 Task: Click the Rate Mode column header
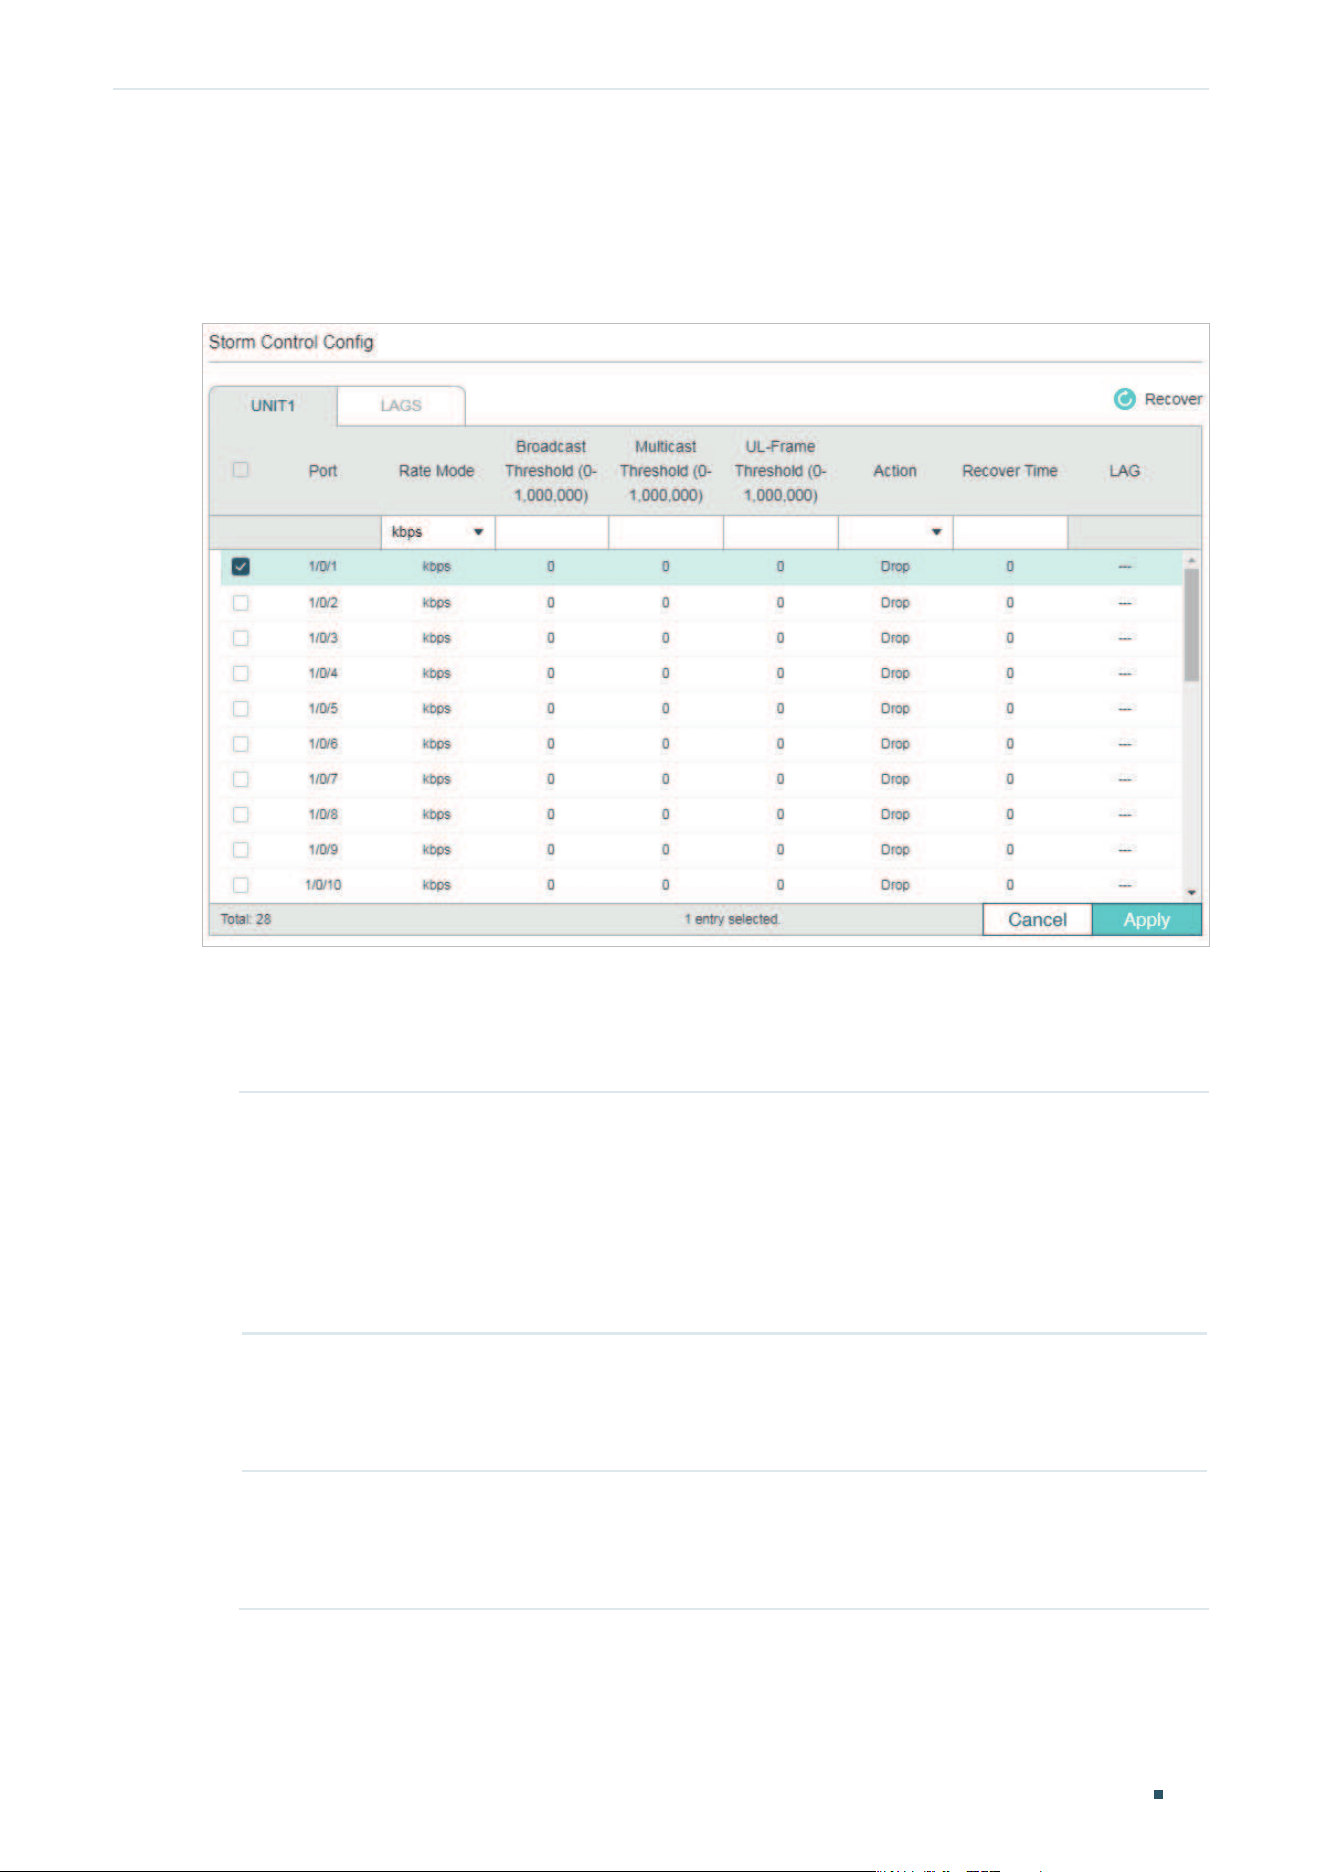tap(437, 471)
